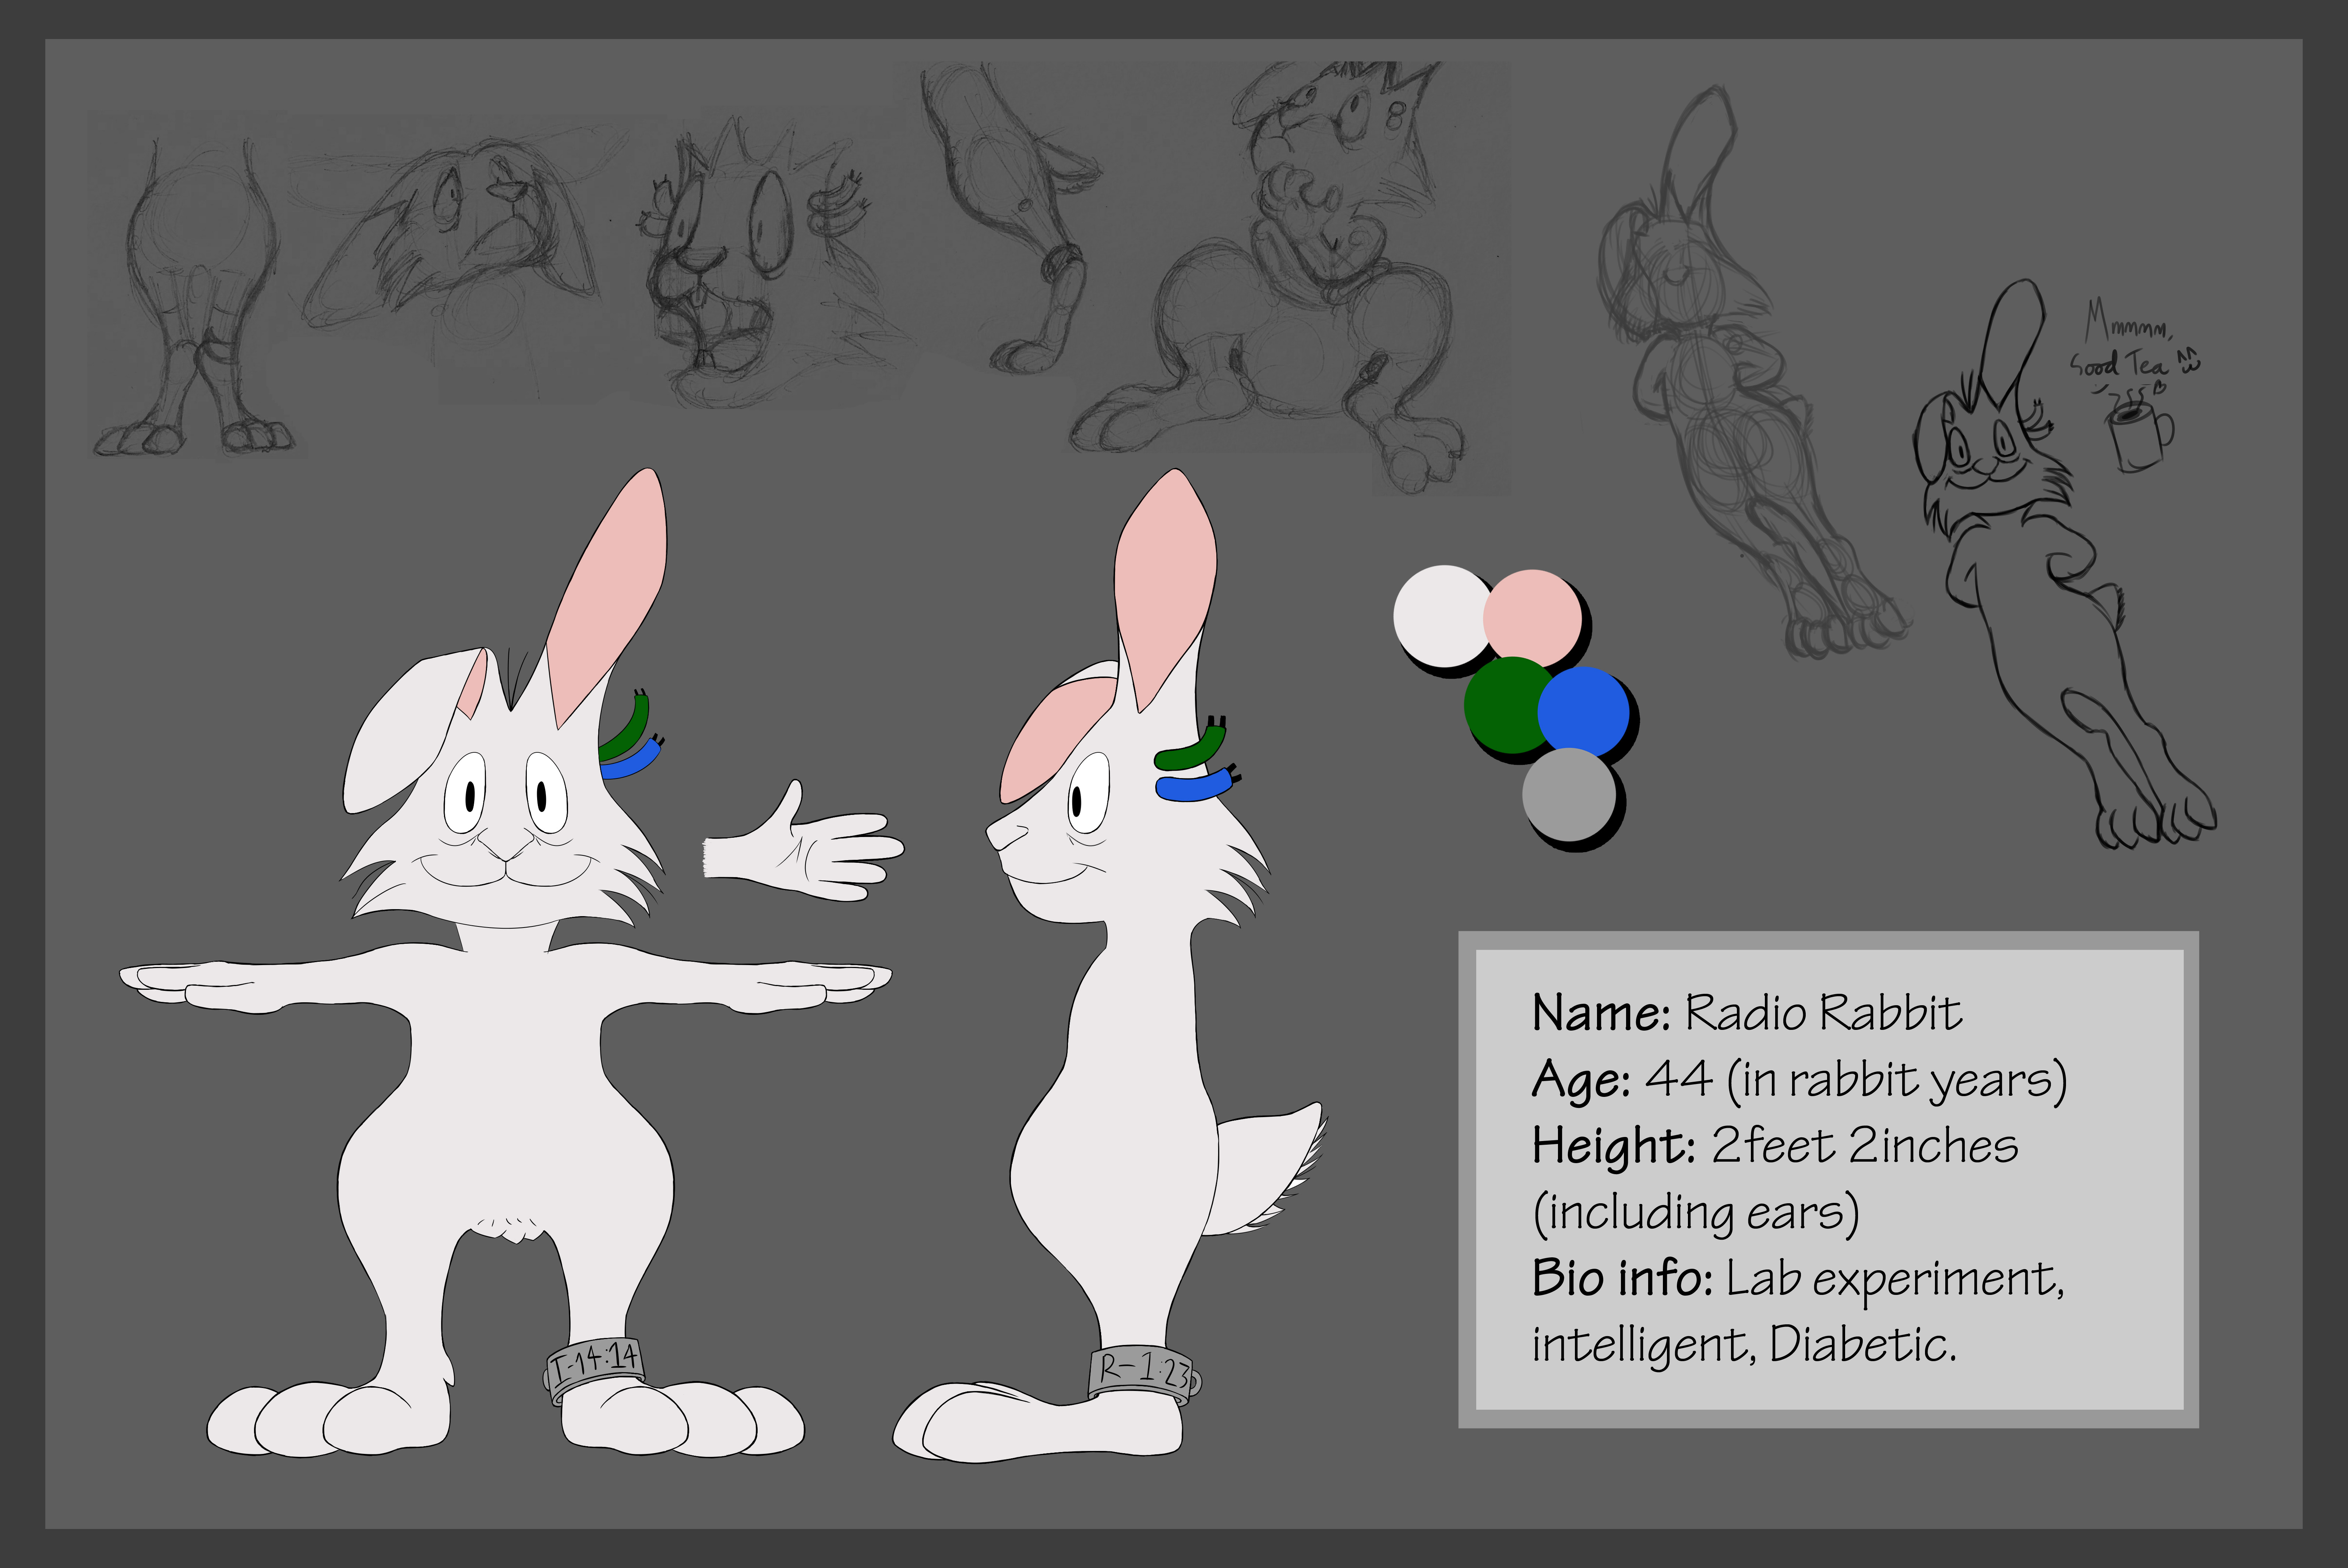This screenshot has height=1568, width=2348.
Task: Click the I-14:14 ankle tag
Action: pyautogui.click(x=595, y=1364)
